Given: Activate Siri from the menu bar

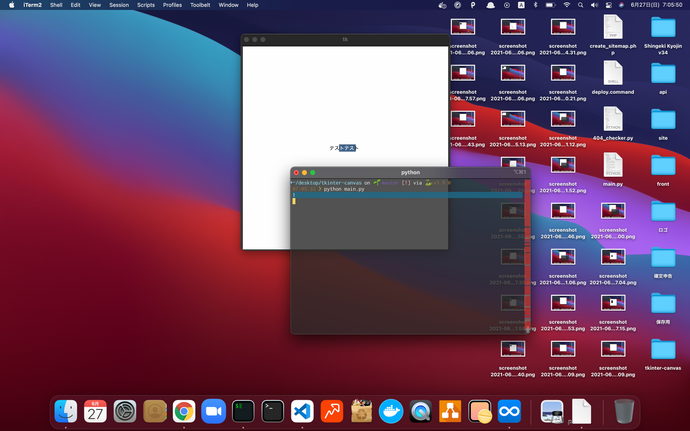Looking at the screenshot, I should [x=621, y=5].
